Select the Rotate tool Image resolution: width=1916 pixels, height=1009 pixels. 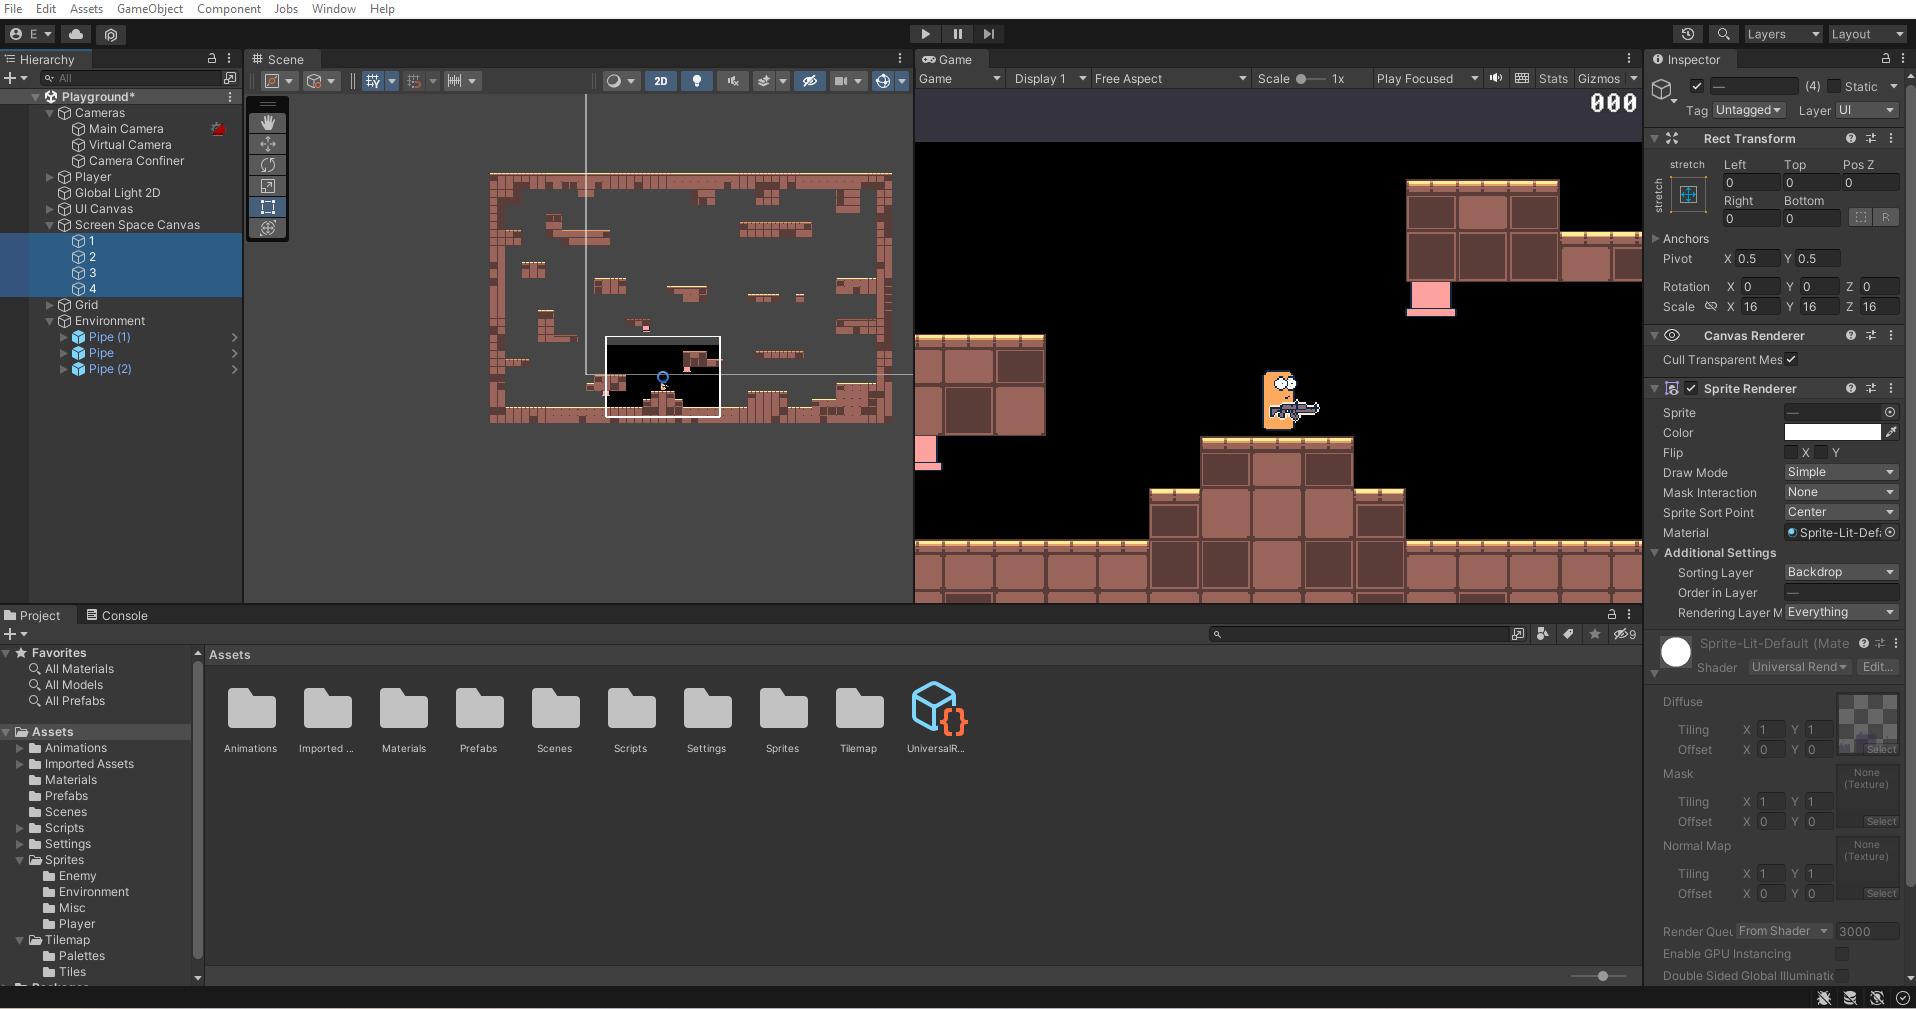tap(267, 164)
